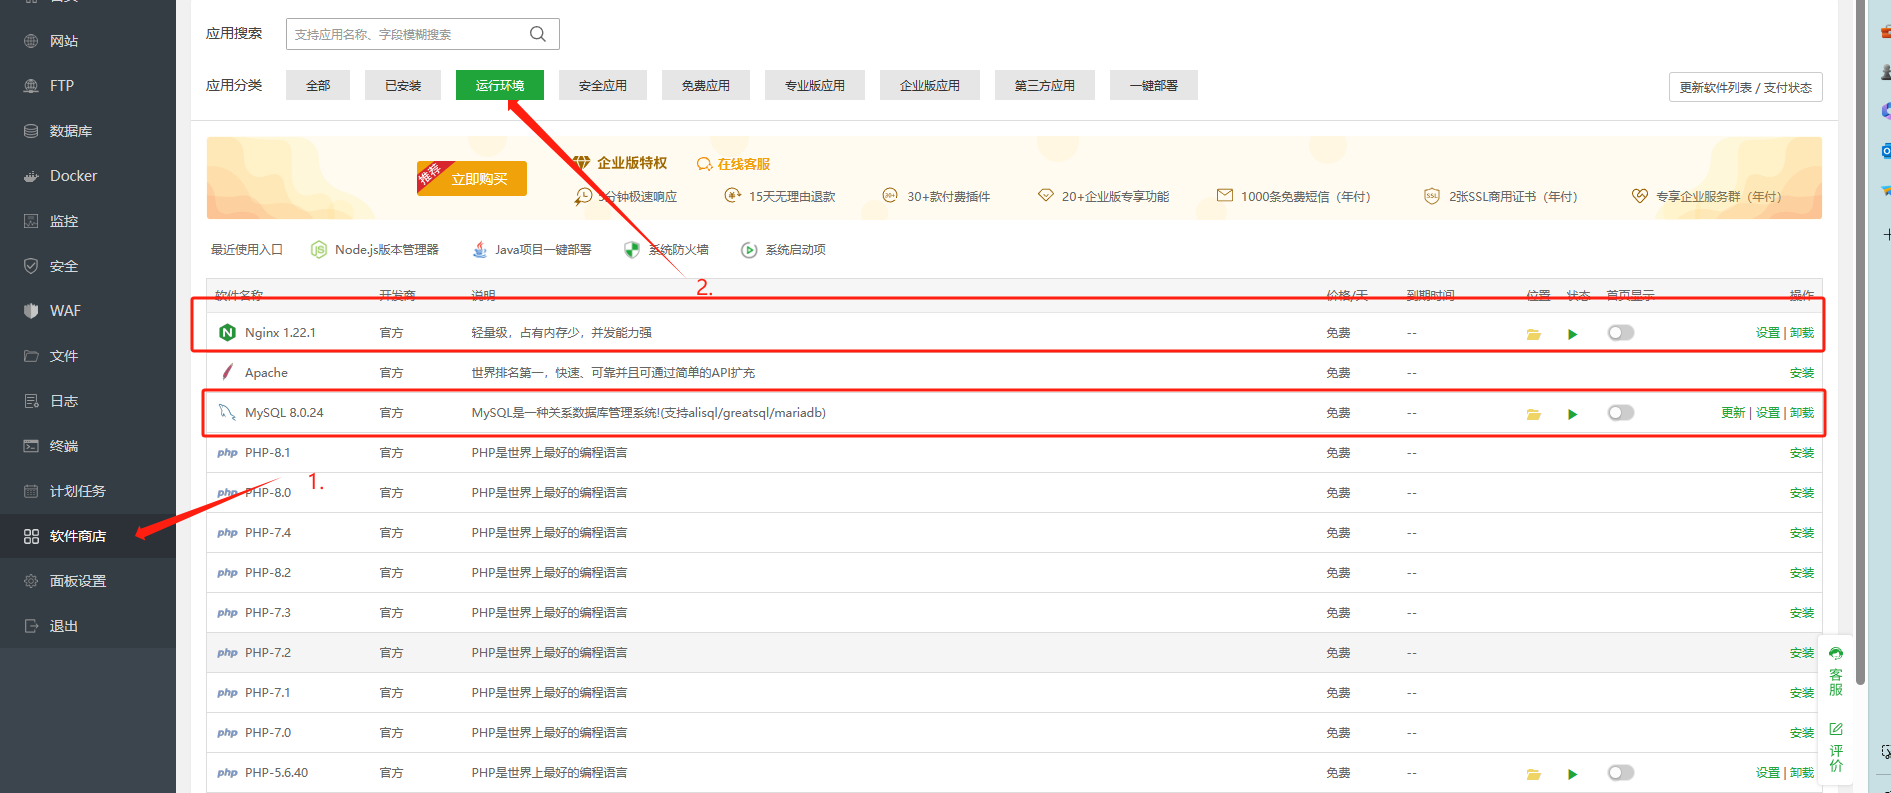Select the 第三方应用 category tab
1891x793 pixels.
1045,85
